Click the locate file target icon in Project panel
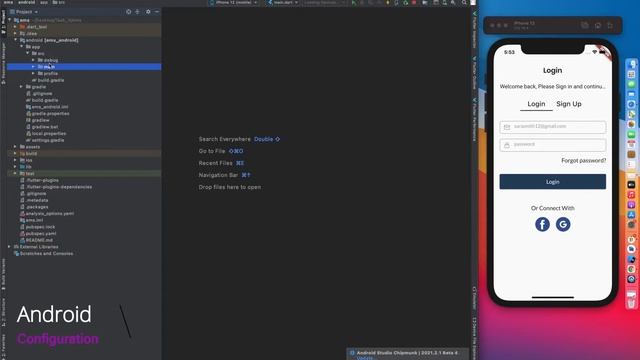 (x=129, y=12)
